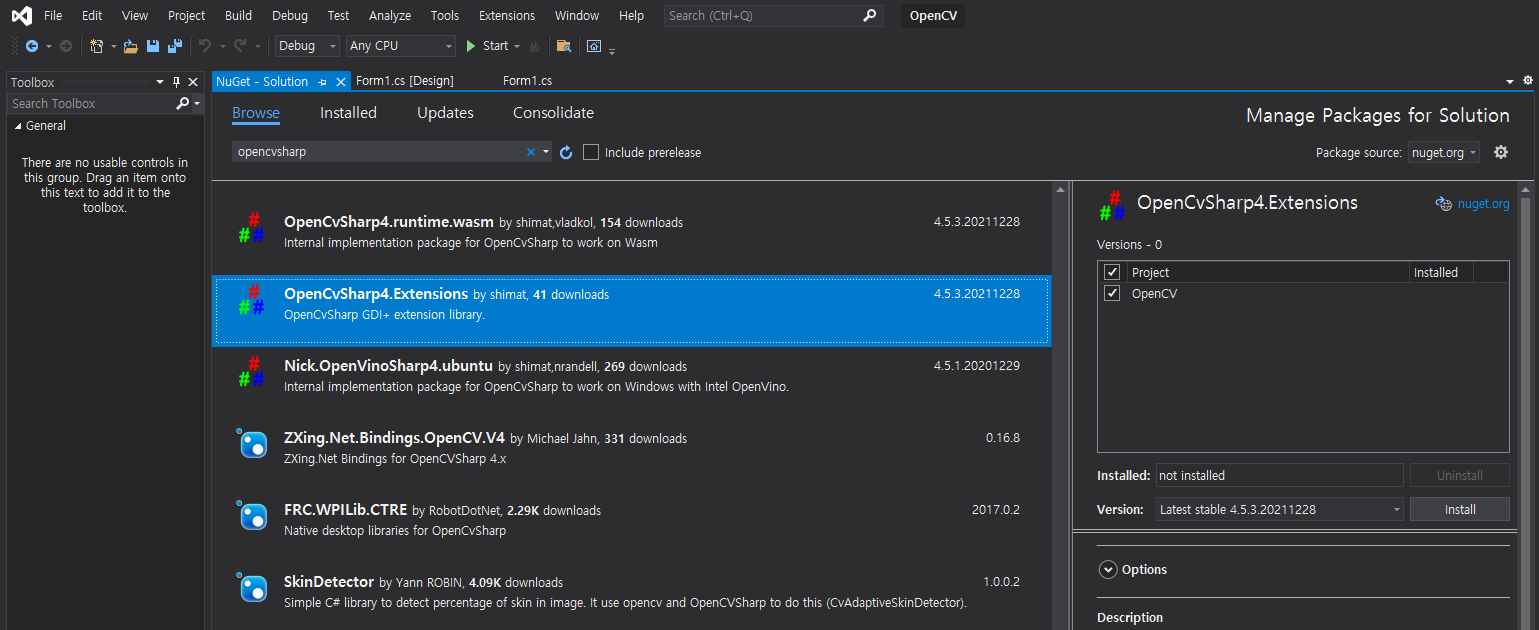The image size is (1539, 630).
Task: Toggle the Project header select-all checkbox
Action: coord(1112,272)
